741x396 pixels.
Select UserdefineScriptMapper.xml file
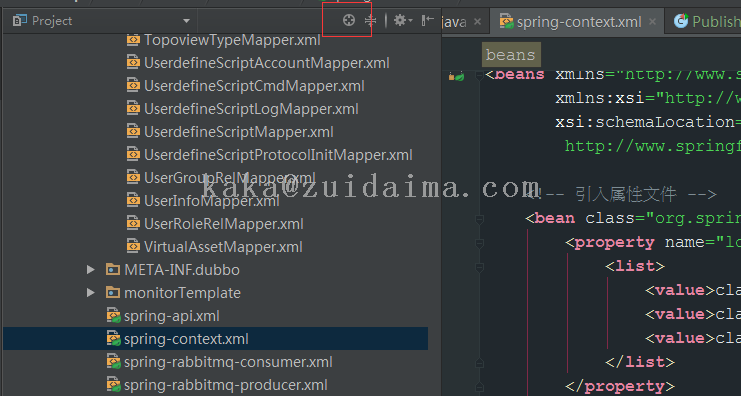[239, 132]
